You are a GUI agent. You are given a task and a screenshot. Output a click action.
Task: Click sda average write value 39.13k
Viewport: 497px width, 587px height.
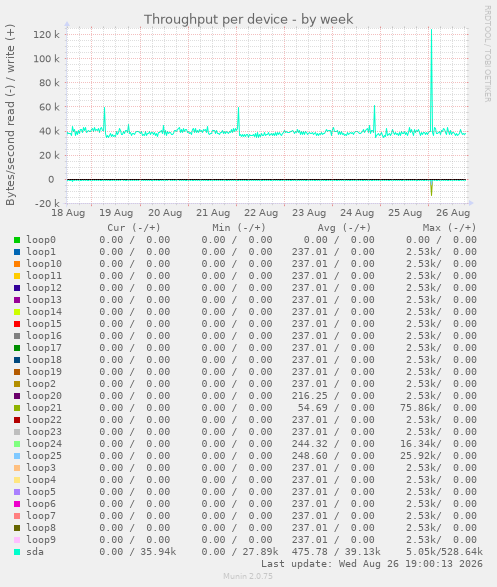click(x=363, y=552)
